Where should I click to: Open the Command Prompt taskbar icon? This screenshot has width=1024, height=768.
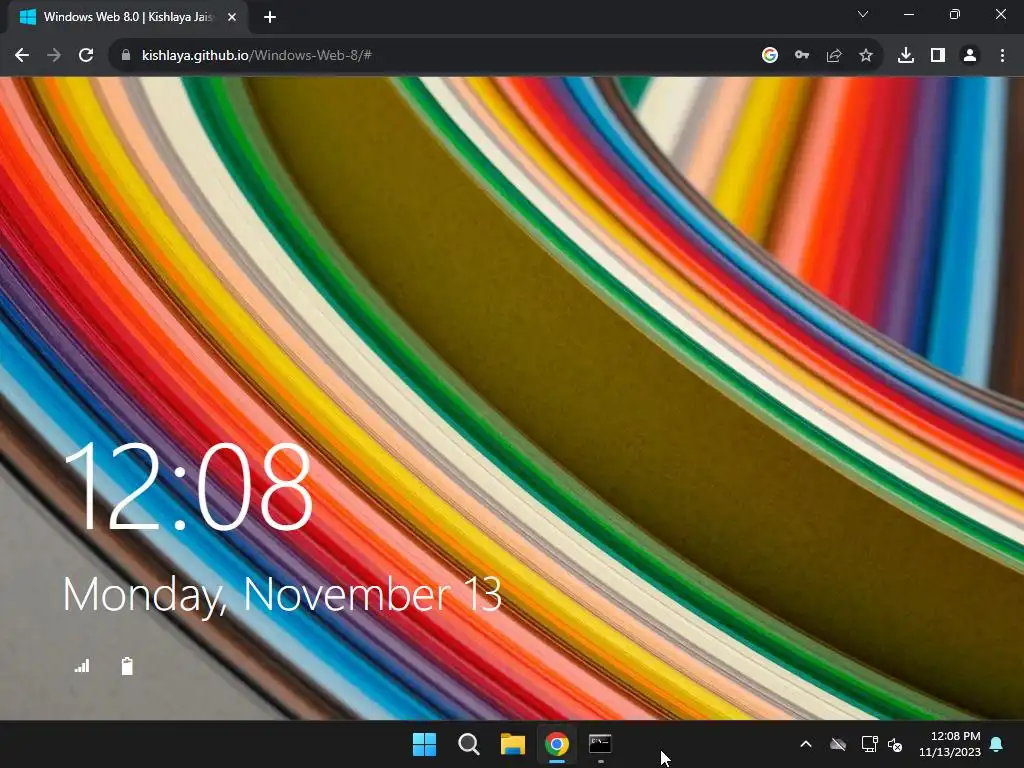point(600,744)
